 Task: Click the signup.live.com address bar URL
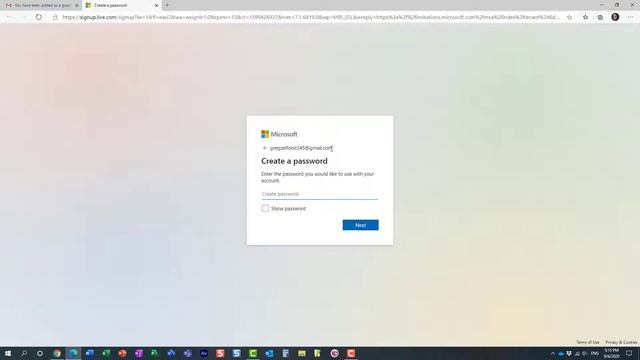pos(310,17)
